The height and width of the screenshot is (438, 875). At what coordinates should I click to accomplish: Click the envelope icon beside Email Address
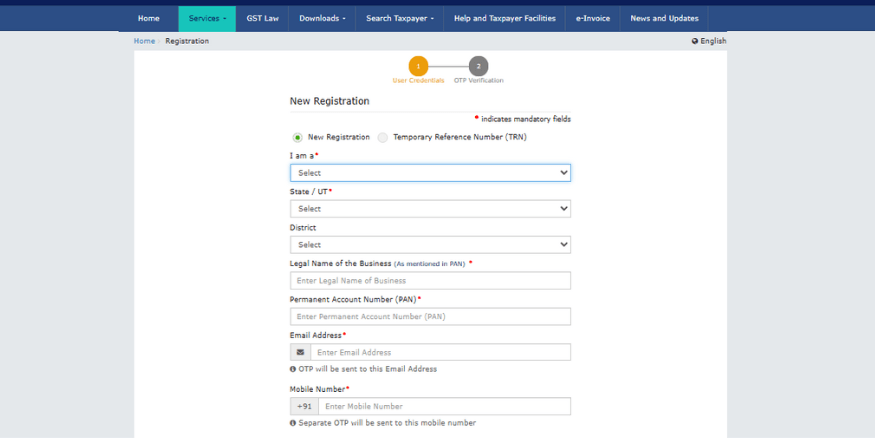click(300, 352)
